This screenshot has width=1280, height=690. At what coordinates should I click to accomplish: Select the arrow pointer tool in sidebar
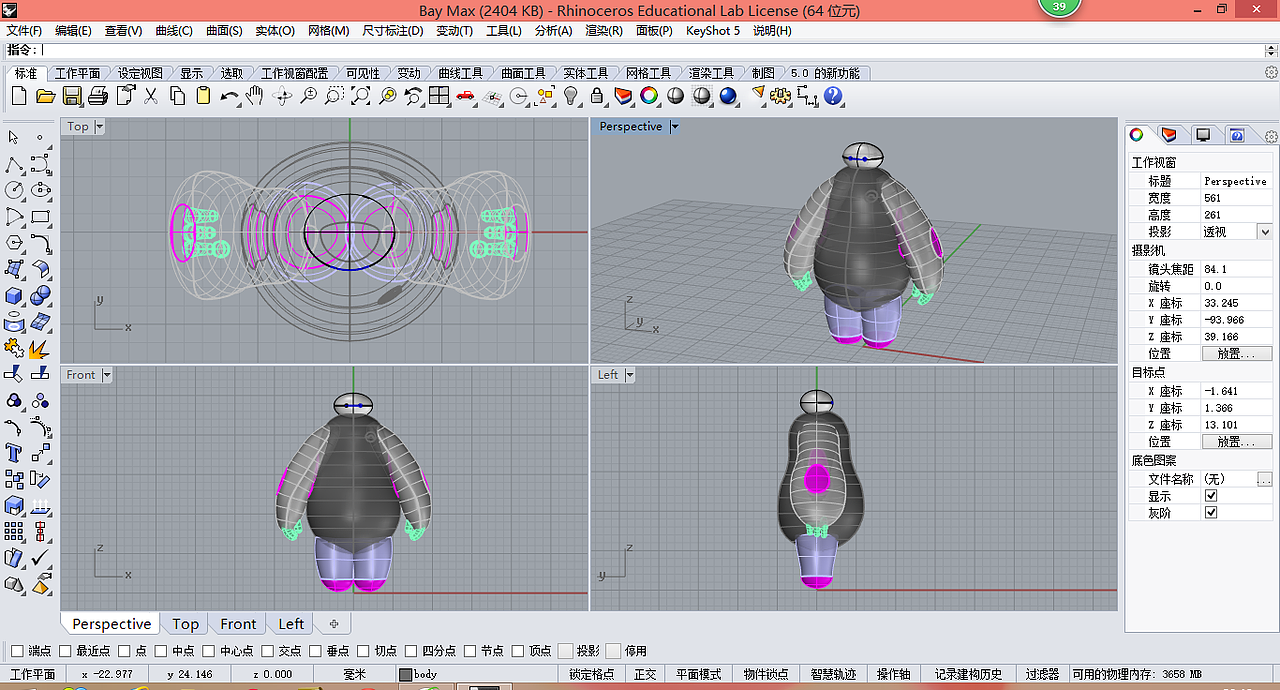[x=14, y=137]
